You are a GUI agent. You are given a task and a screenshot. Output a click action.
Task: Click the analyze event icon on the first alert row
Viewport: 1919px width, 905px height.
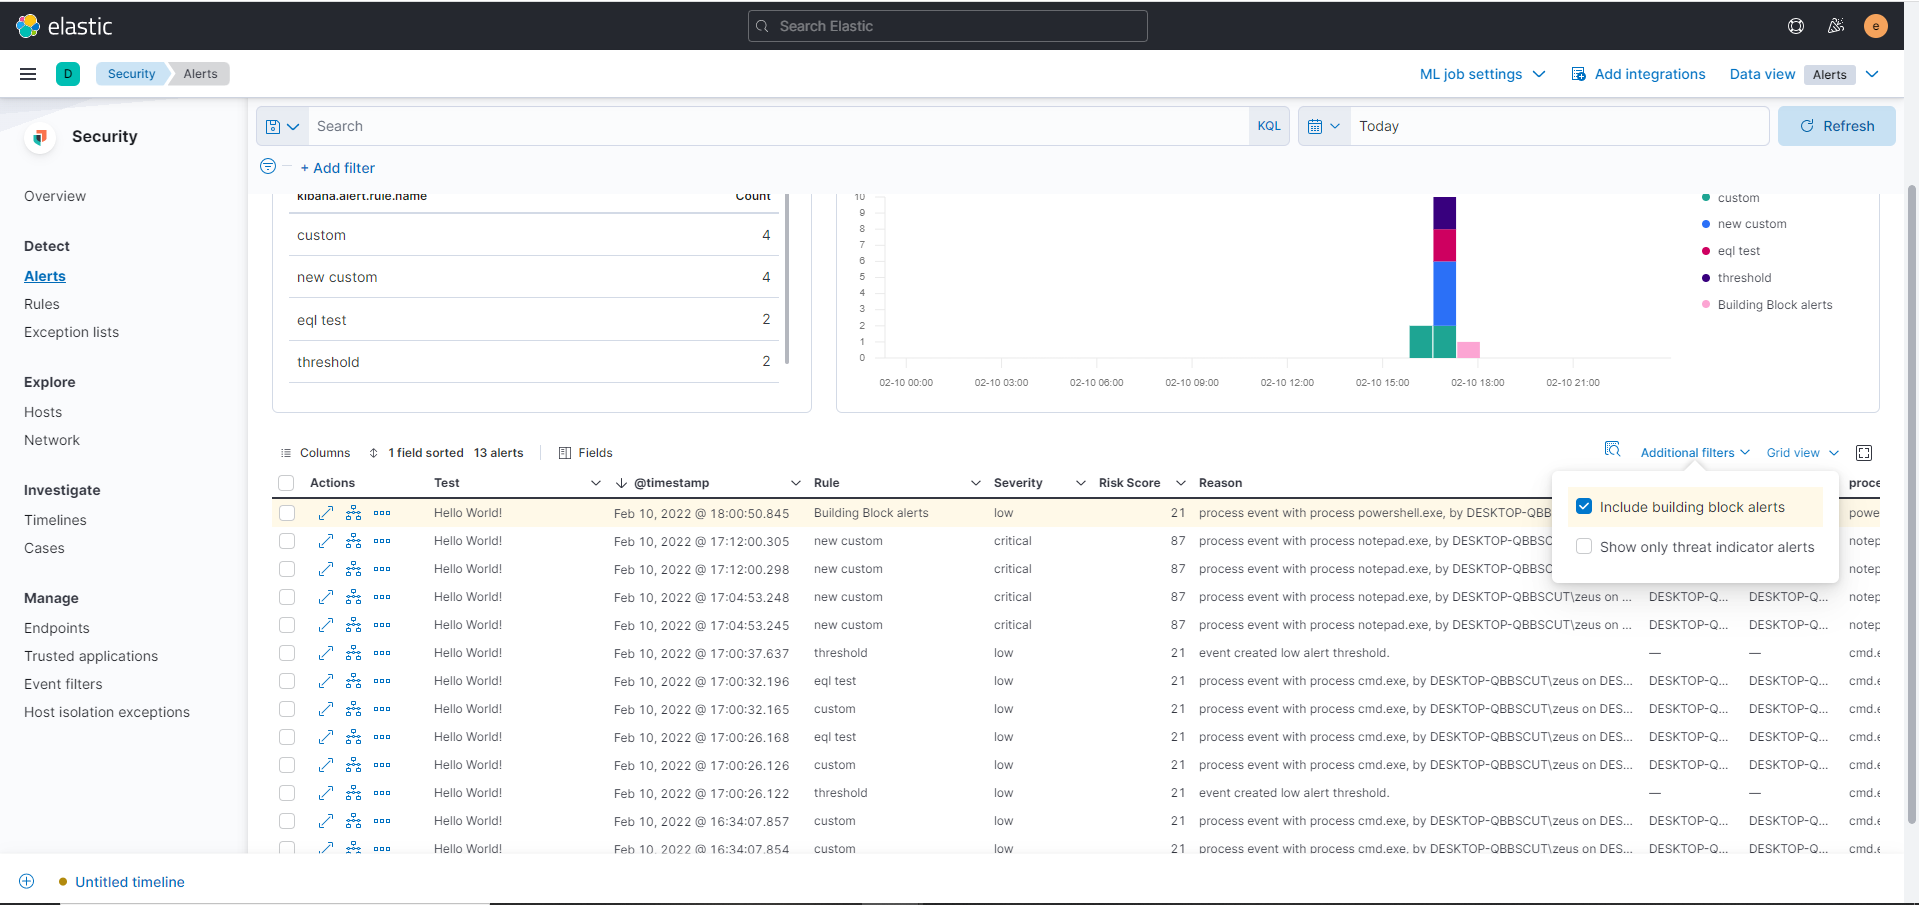tap(353, 512)
